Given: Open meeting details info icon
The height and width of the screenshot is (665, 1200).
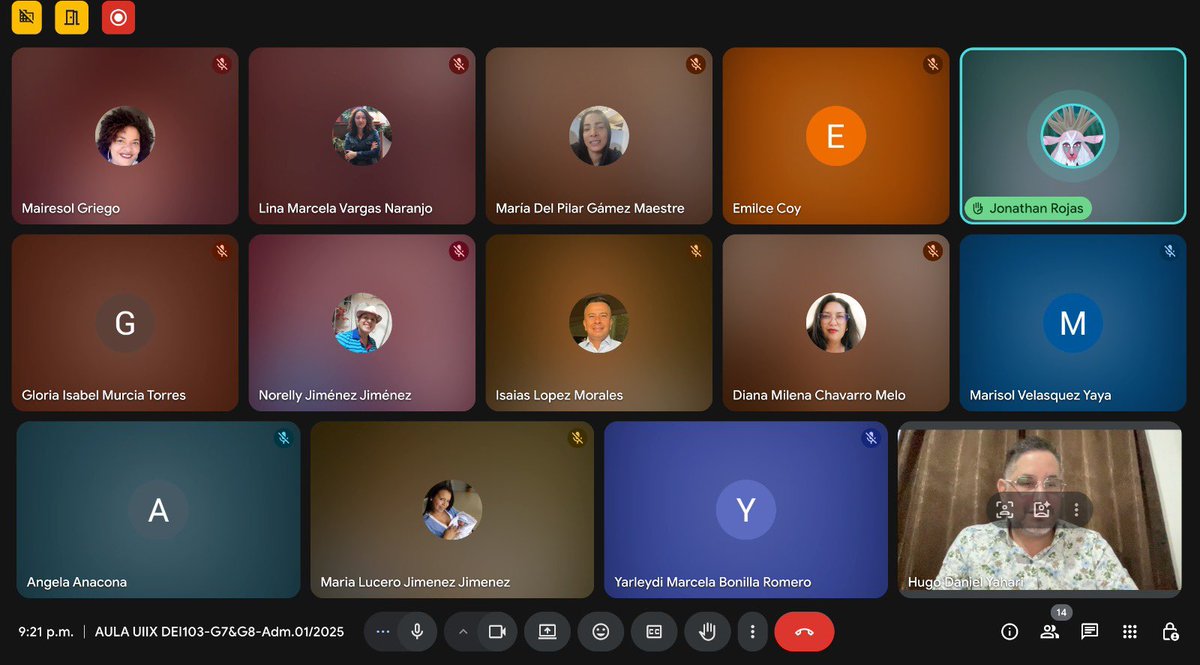Looking at the screenshot, I should (1009, 632).
